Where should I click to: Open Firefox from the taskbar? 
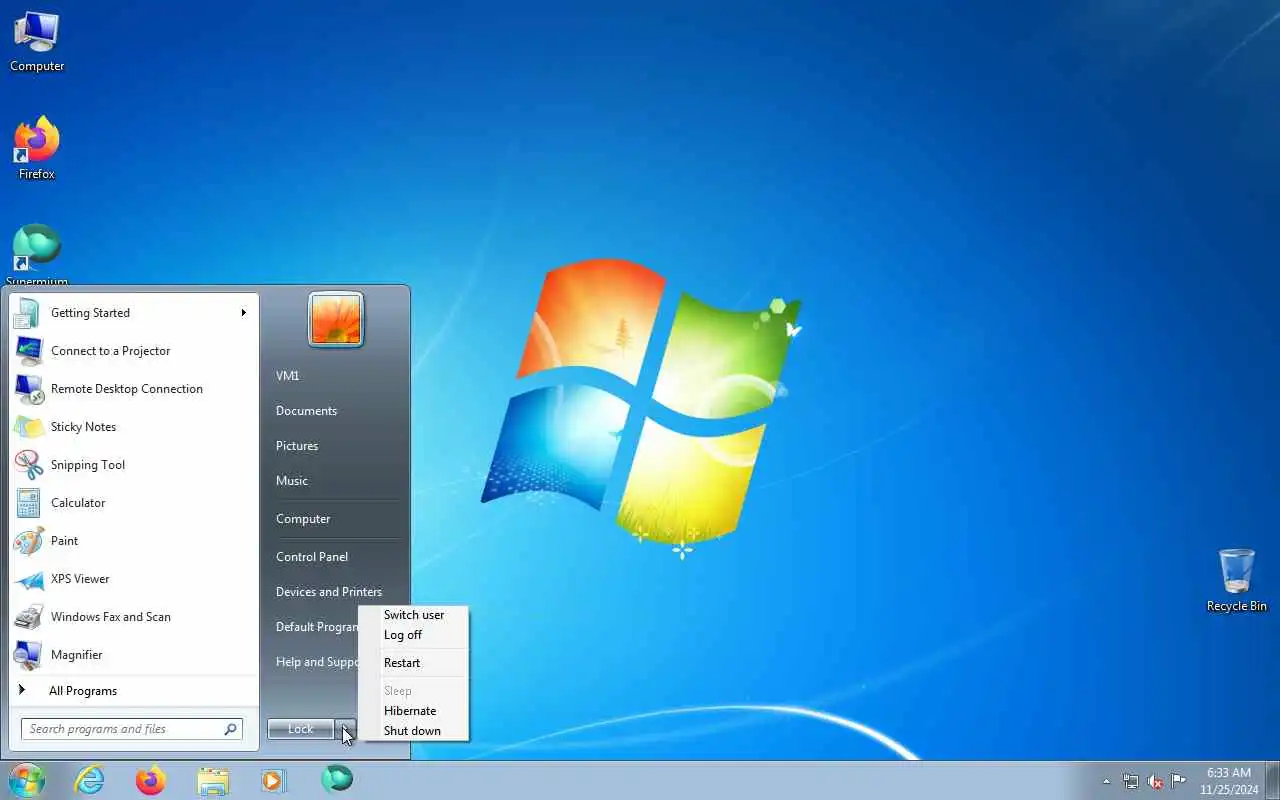151,780
